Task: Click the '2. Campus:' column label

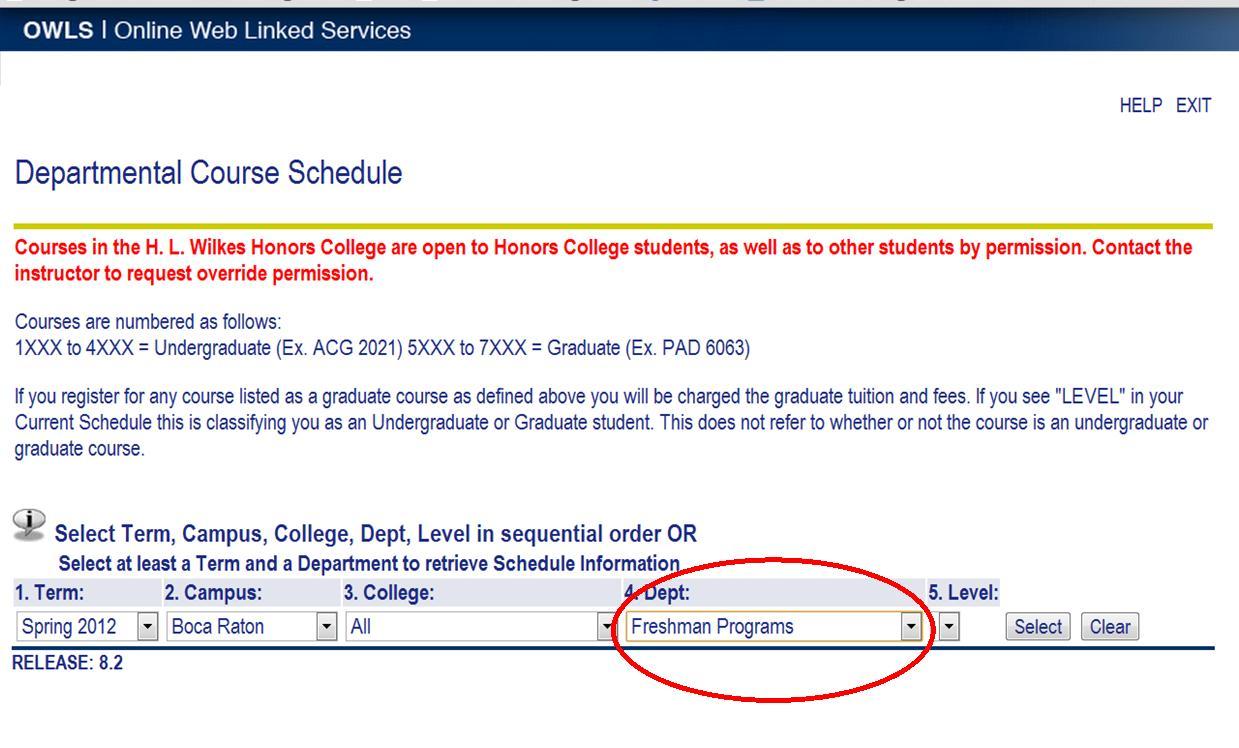Action: (212, 593)
